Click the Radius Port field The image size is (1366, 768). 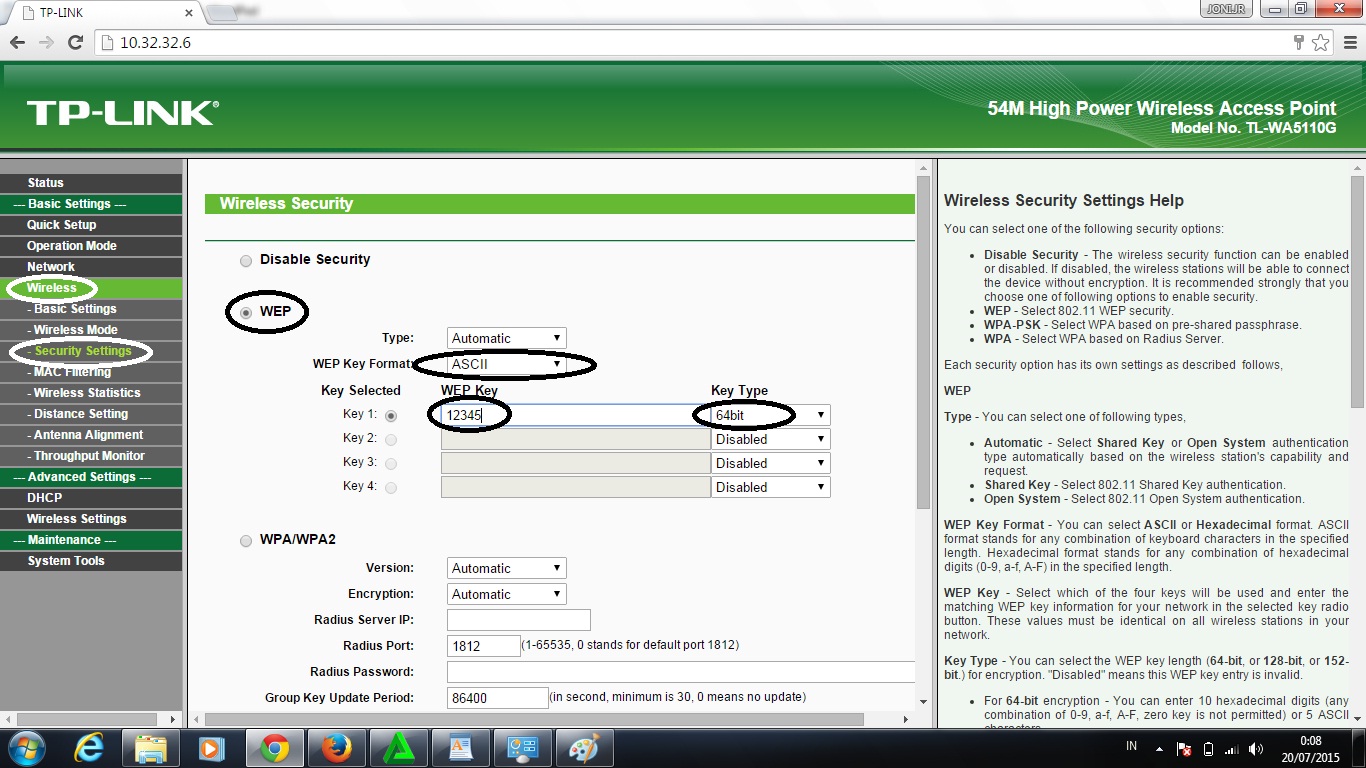point(484,646)
